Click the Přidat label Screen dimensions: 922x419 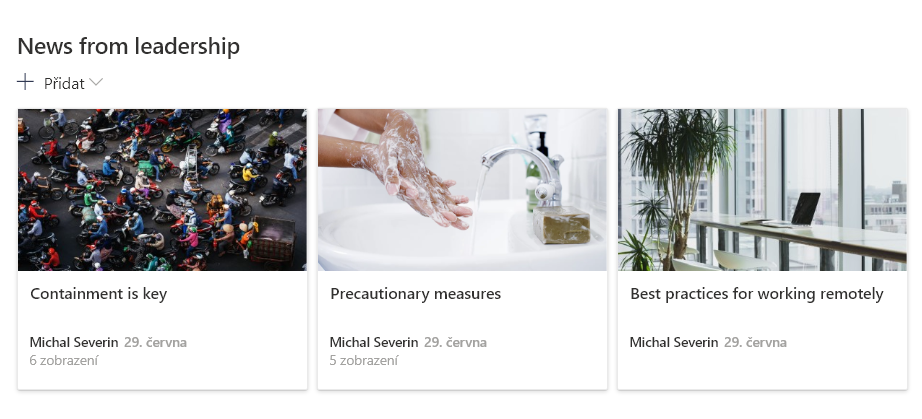point(64,84)
